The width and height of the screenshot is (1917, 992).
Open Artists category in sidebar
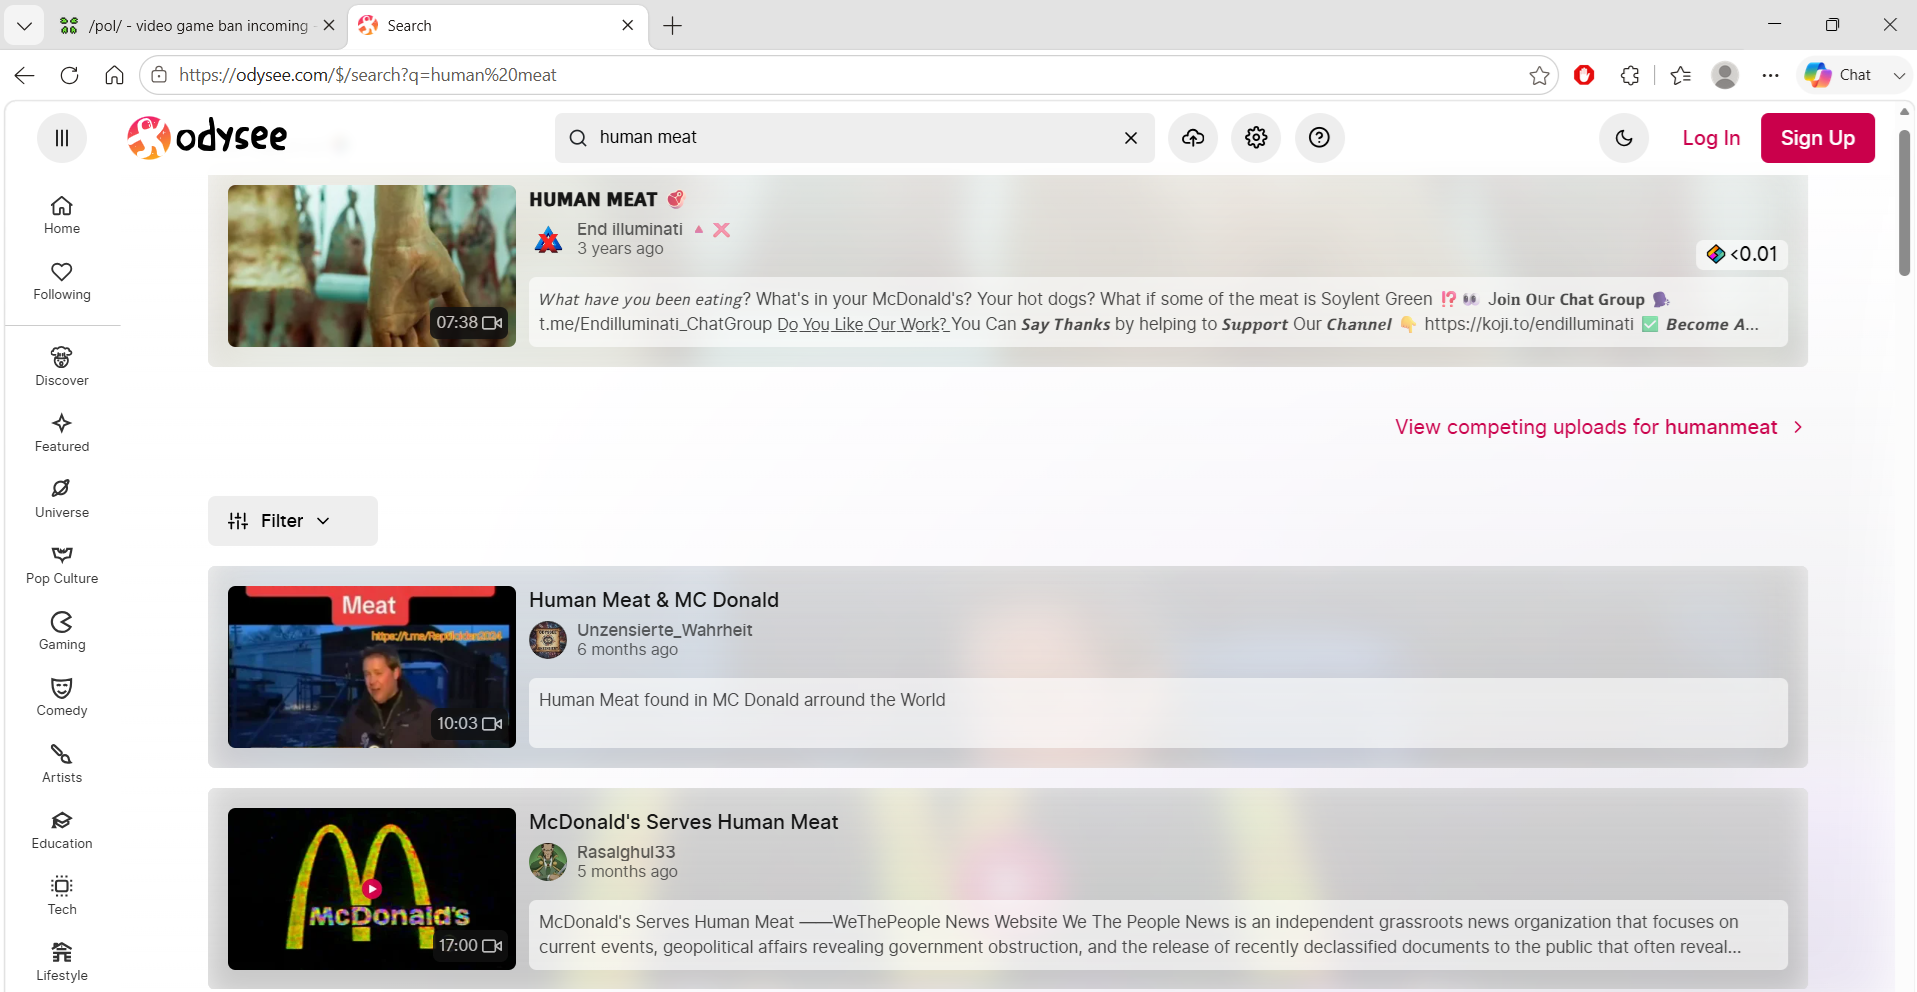62,764
